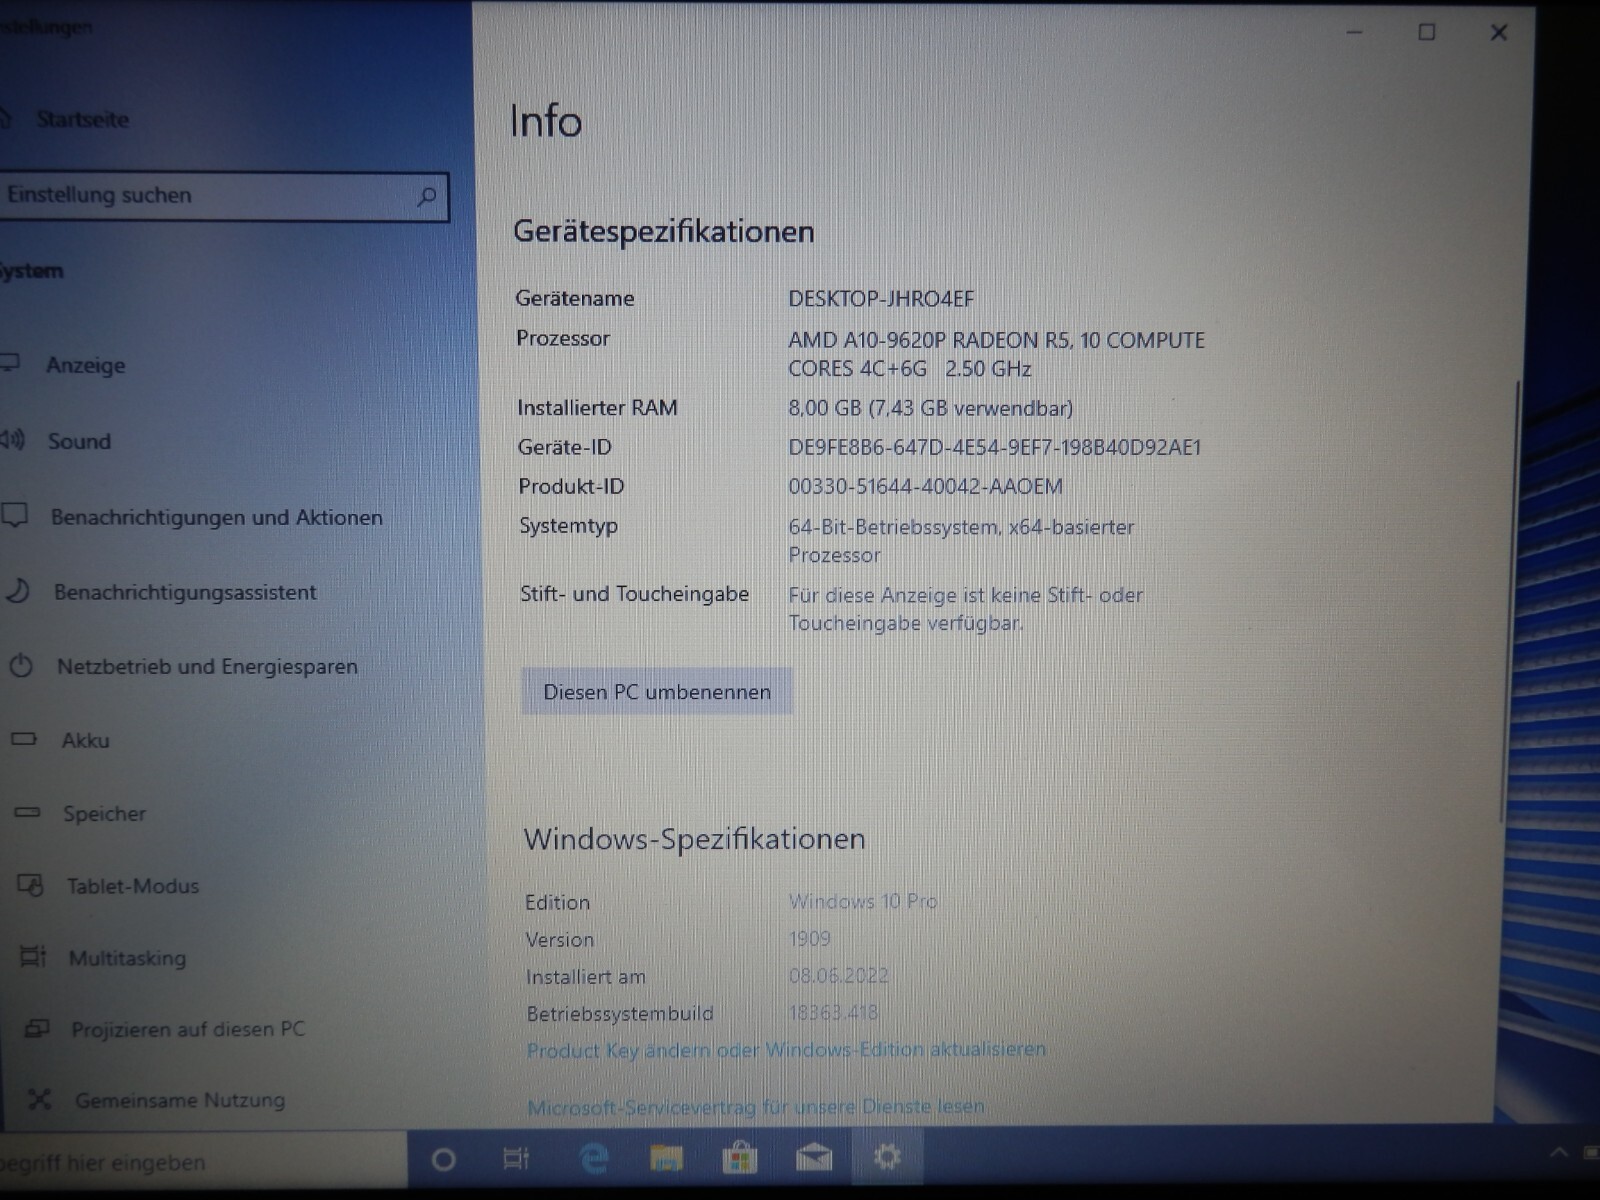Click the Info page scrollbar
This screenshot has width=1600, height=1200.
(1512, 600)
